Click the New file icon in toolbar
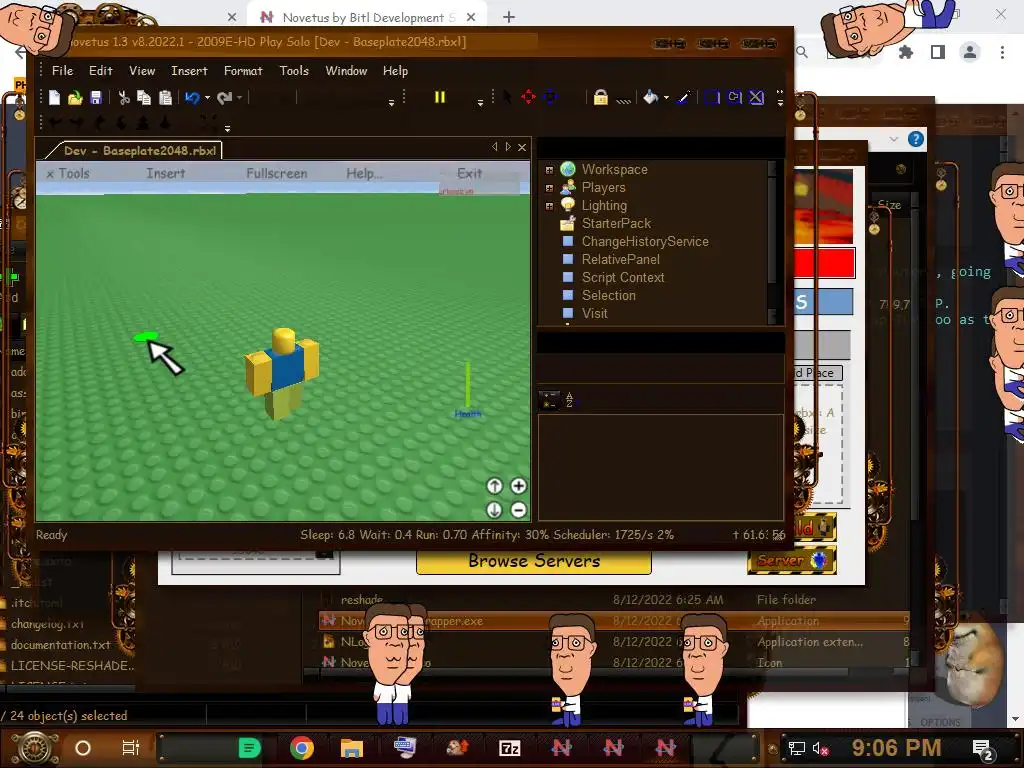This screenshot has height=768, width=1024. (54, 98)
